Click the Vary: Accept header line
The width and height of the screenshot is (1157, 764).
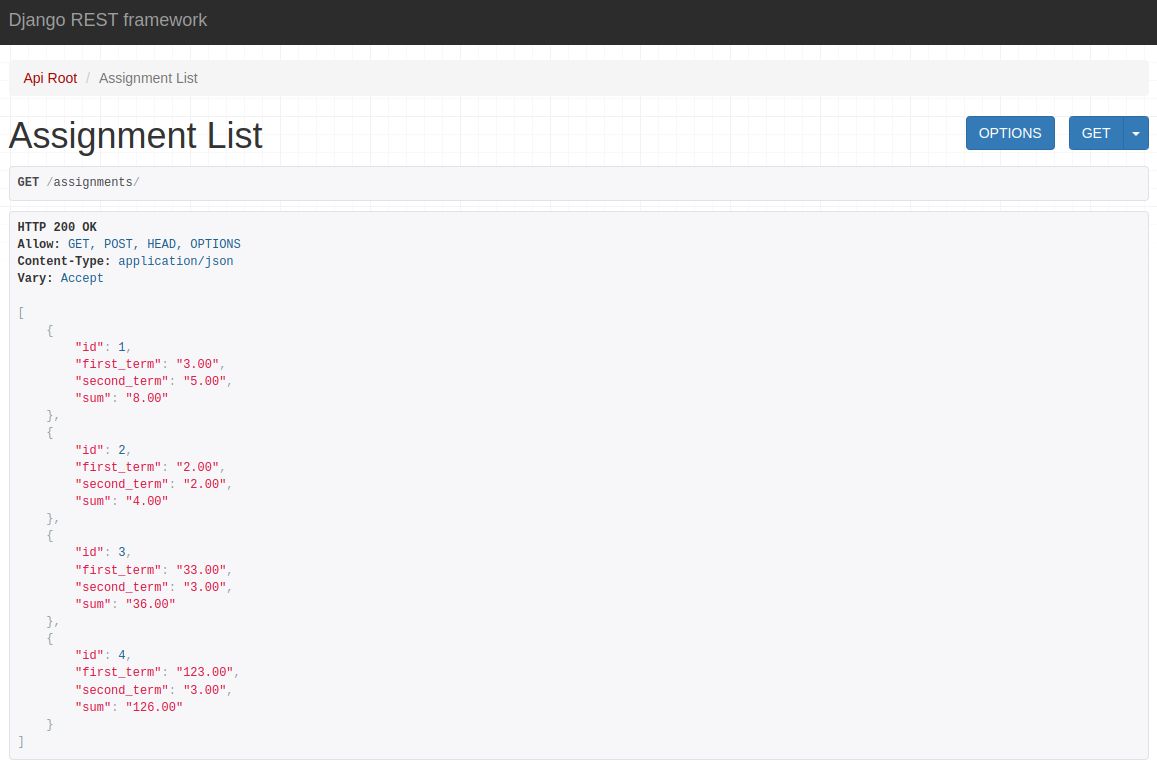coord(61,278)
